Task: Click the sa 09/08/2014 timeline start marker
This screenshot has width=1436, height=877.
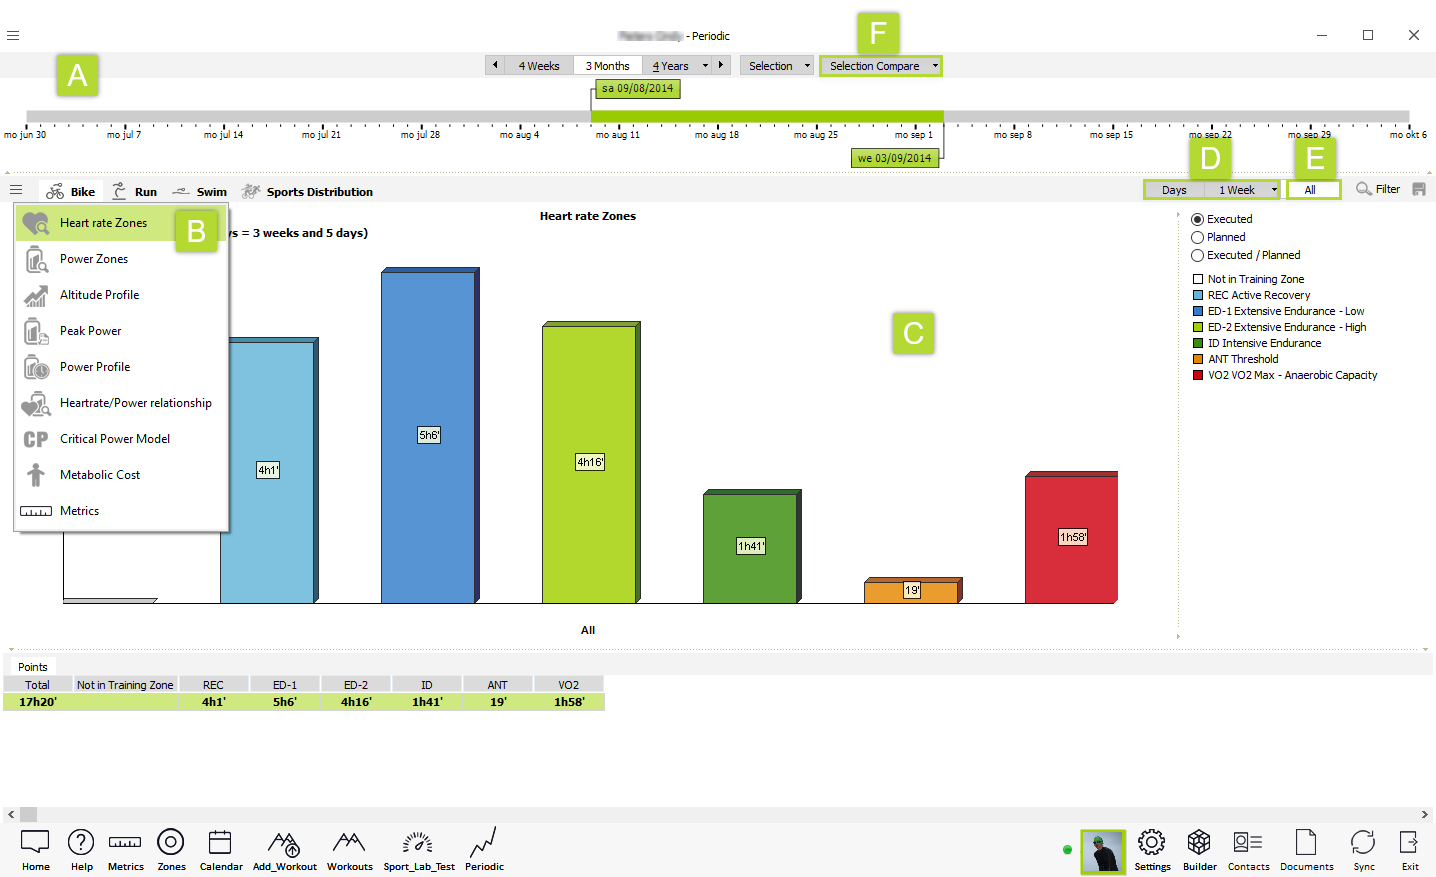Action: [x=637, y=89]
